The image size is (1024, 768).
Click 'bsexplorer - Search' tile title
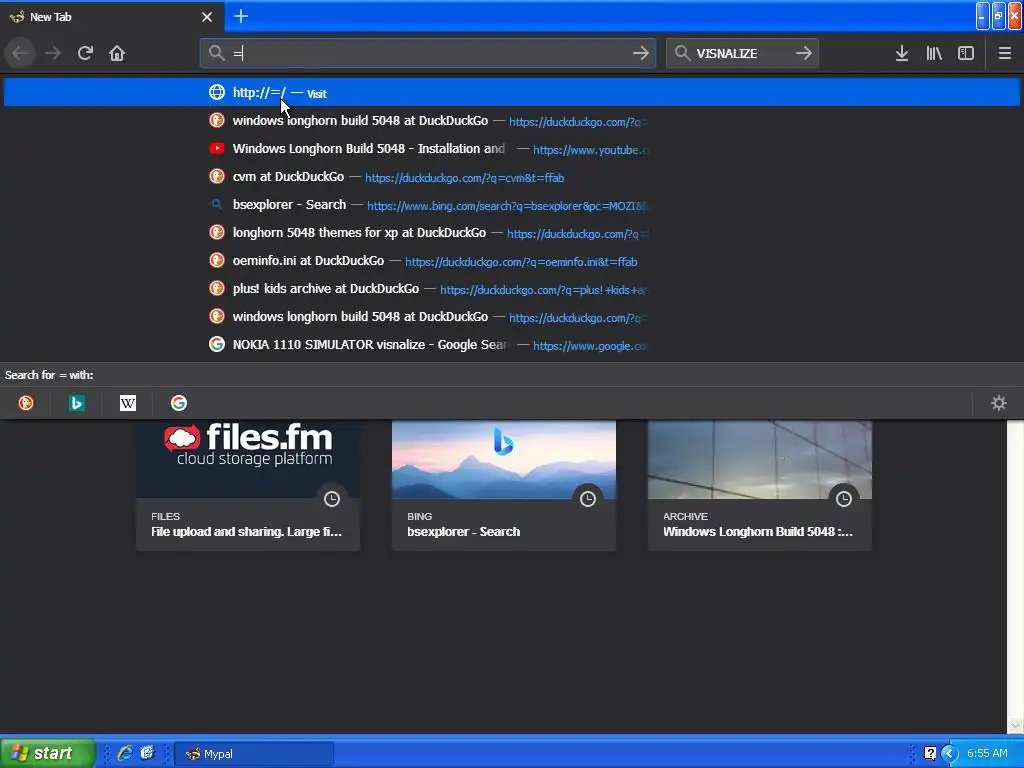[464, 532]
